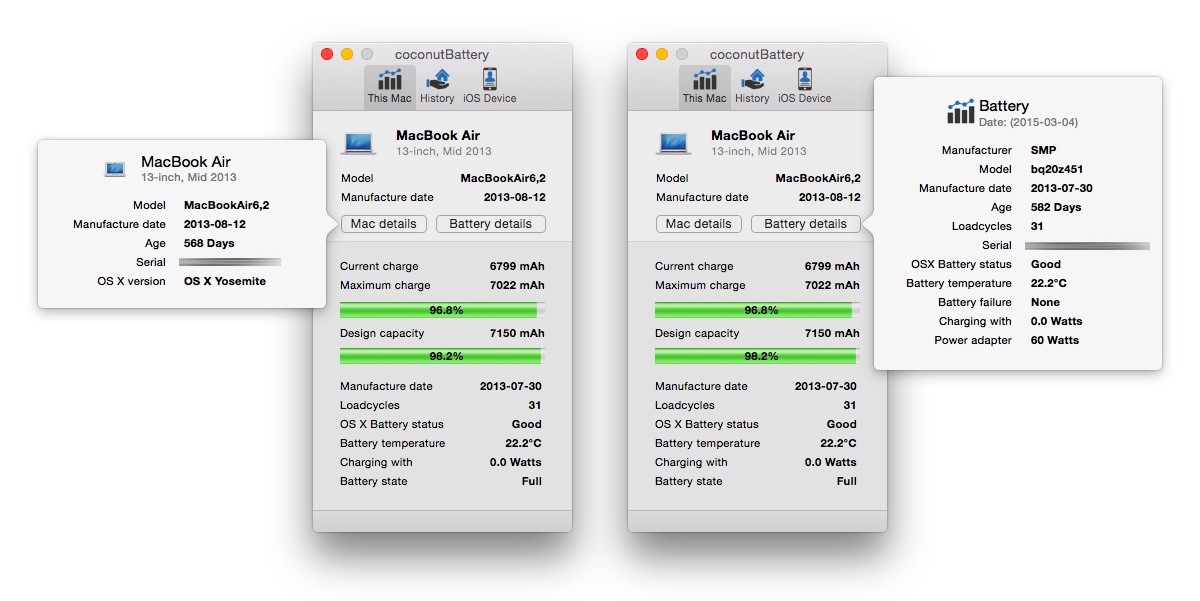Click '582 Days' battery age value
1200x601 pixels.
pyautogui.click(x=1056, y=207)
